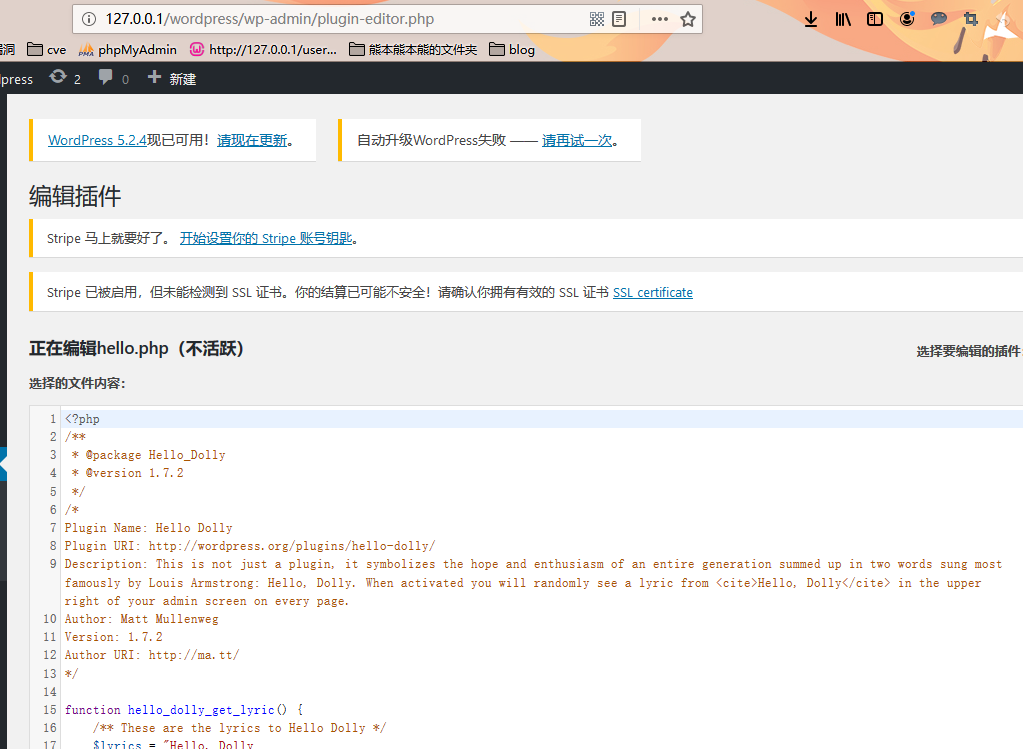
Task: Click the SSL certificate link
Action: (652, 292)
